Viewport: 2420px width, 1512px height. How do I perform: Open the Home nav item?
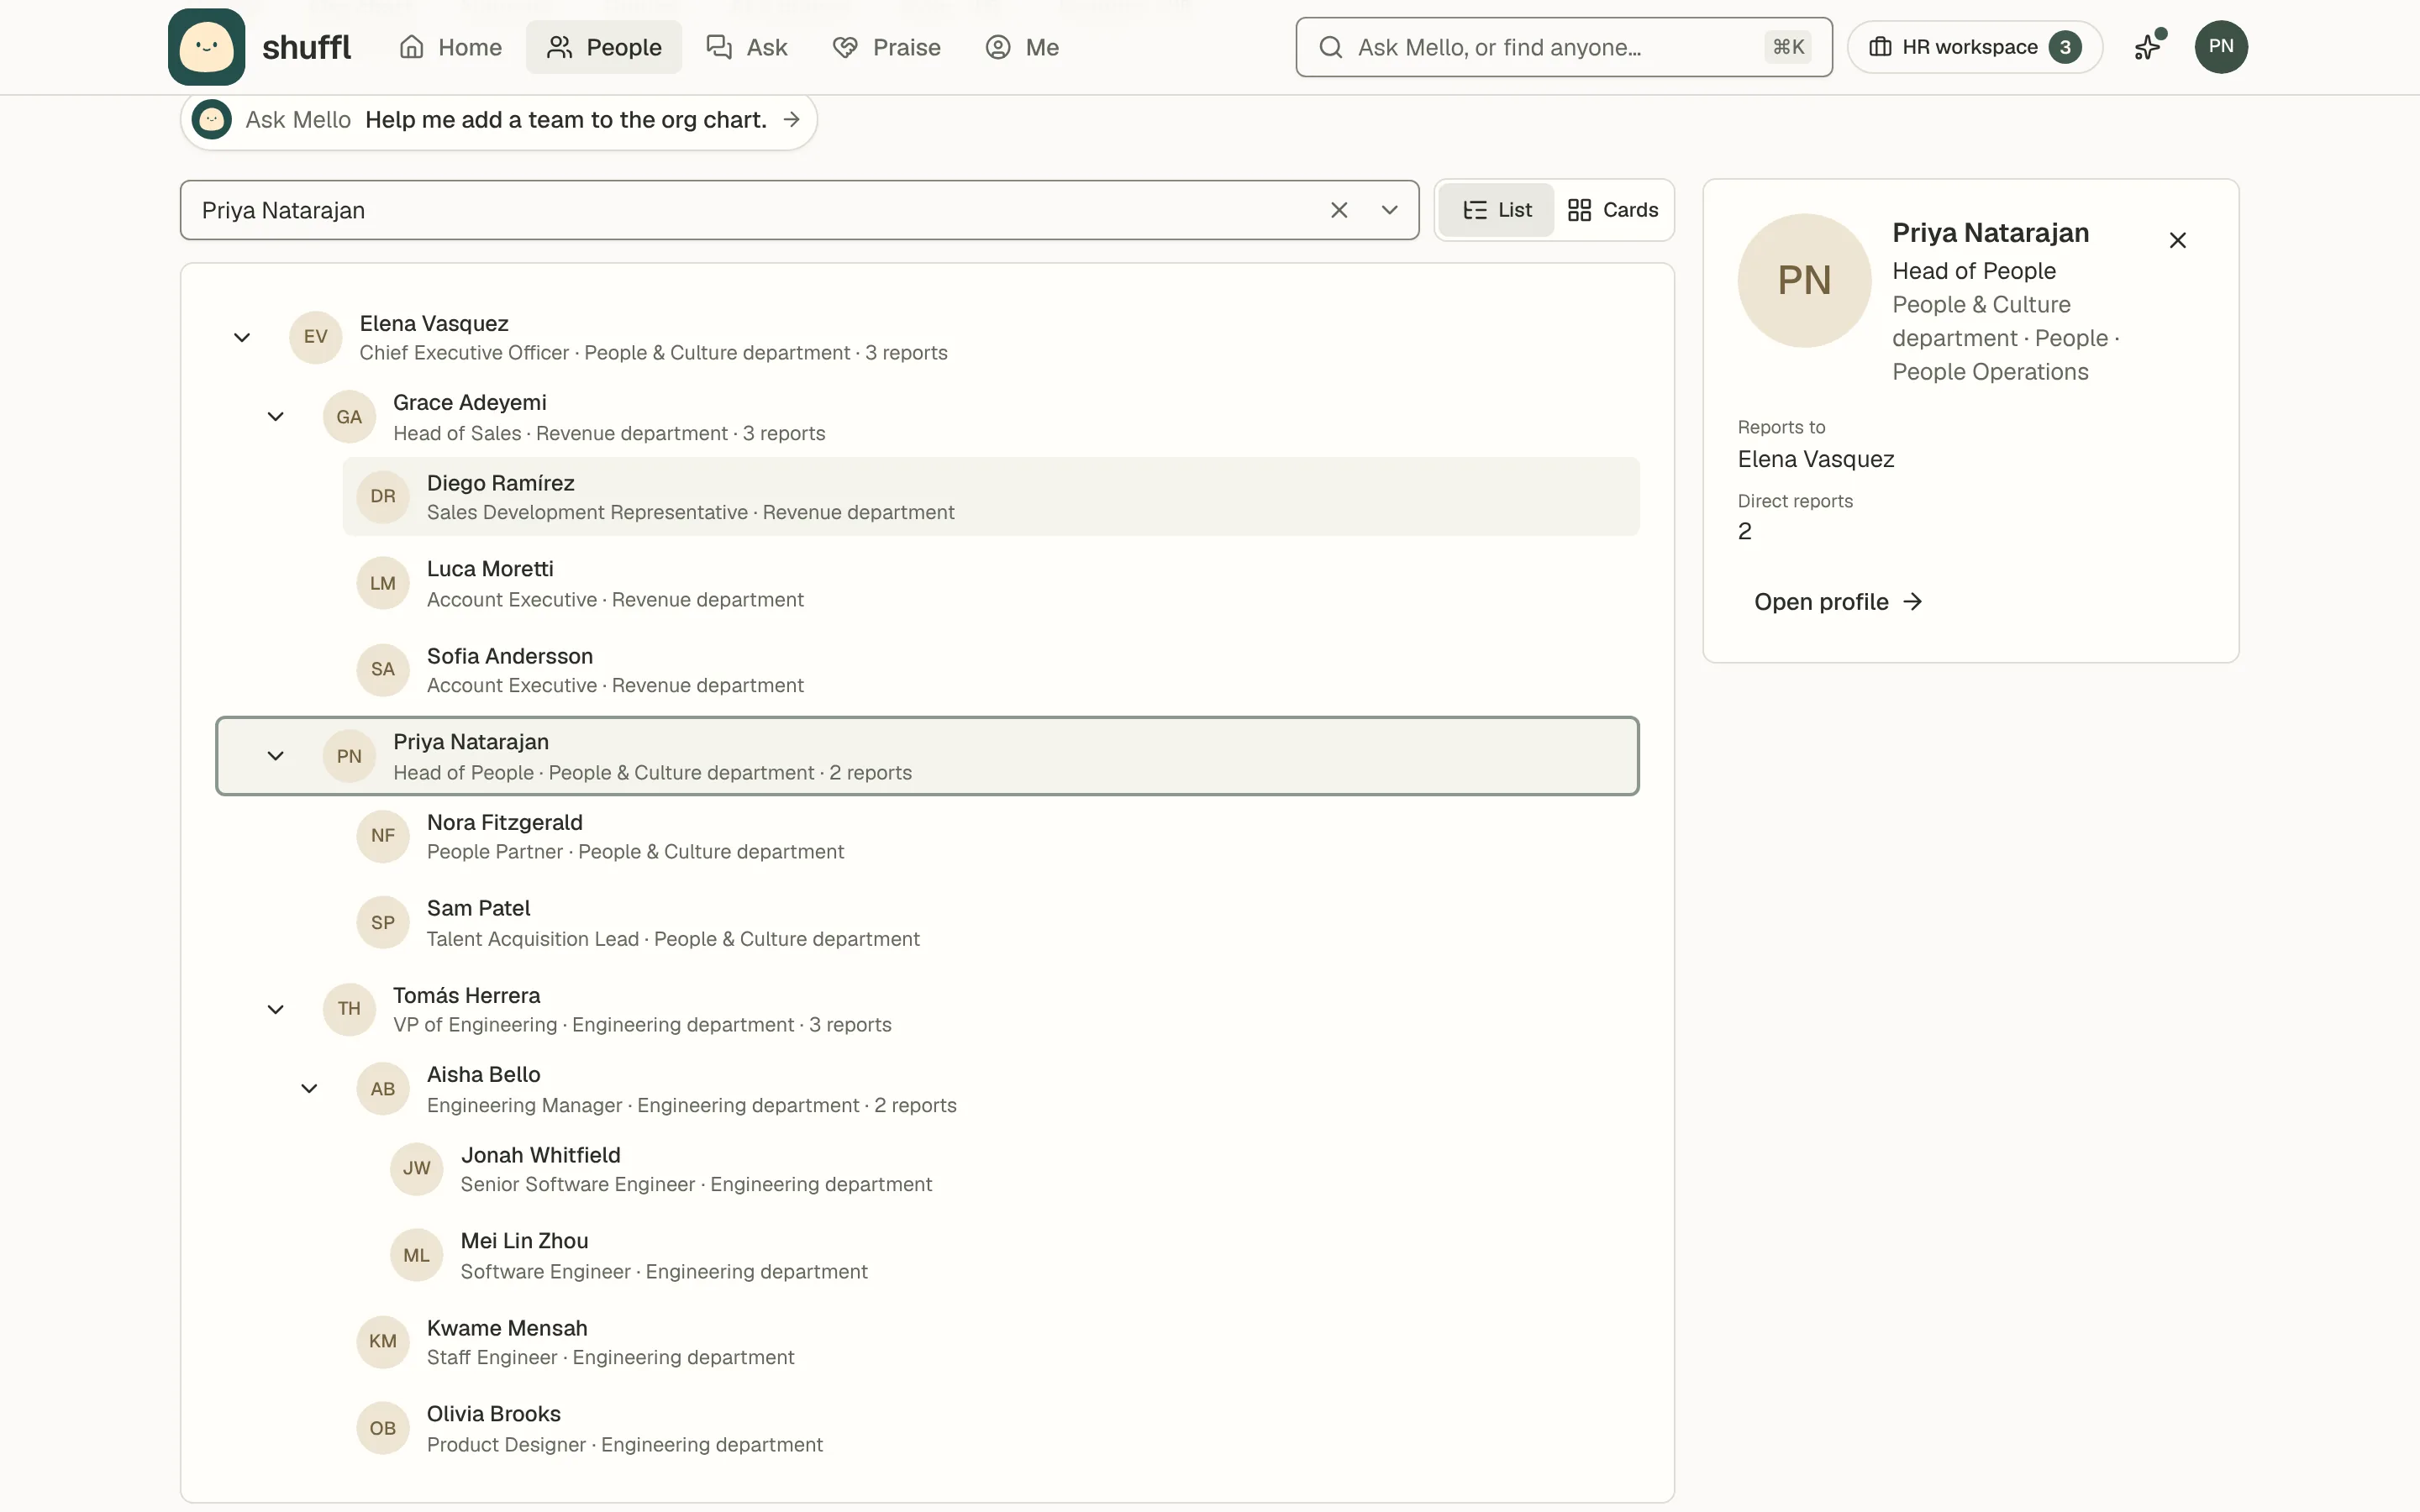(x=450, y=47)
